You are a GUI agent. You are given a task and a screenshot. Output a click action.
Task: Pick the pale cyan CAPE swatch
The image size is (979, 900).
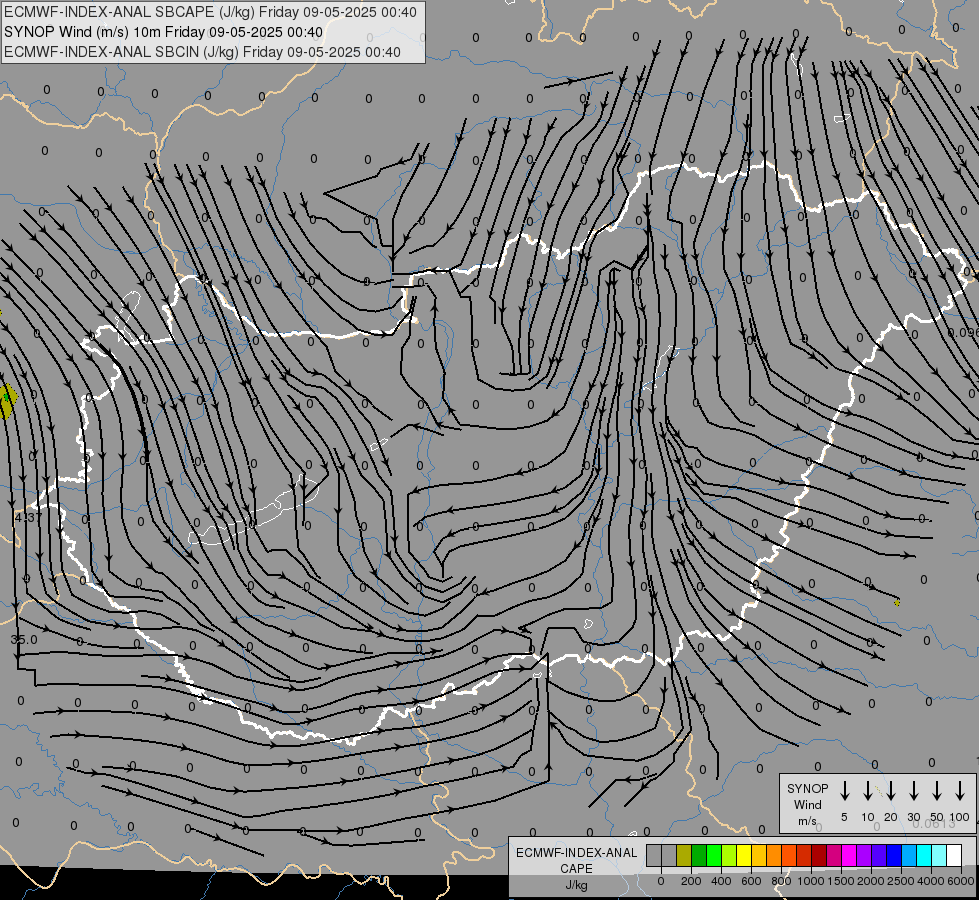coord(938,855)
